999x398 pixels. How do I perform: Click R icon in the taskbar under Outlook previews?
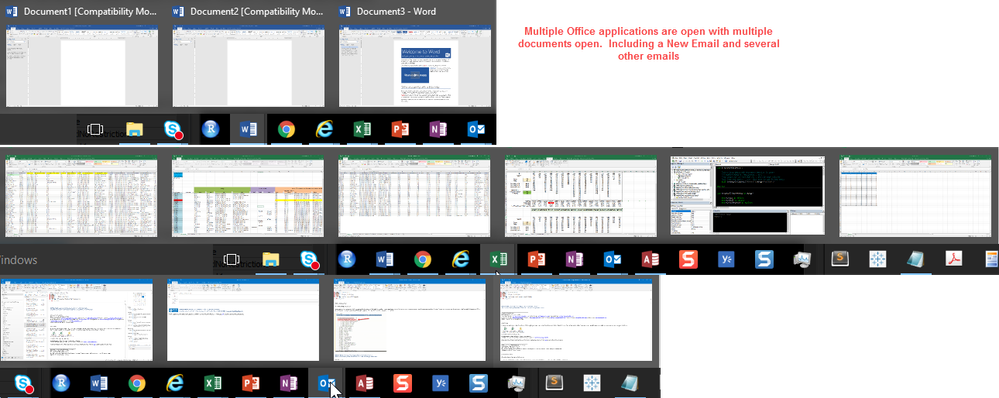coord(61,383)
